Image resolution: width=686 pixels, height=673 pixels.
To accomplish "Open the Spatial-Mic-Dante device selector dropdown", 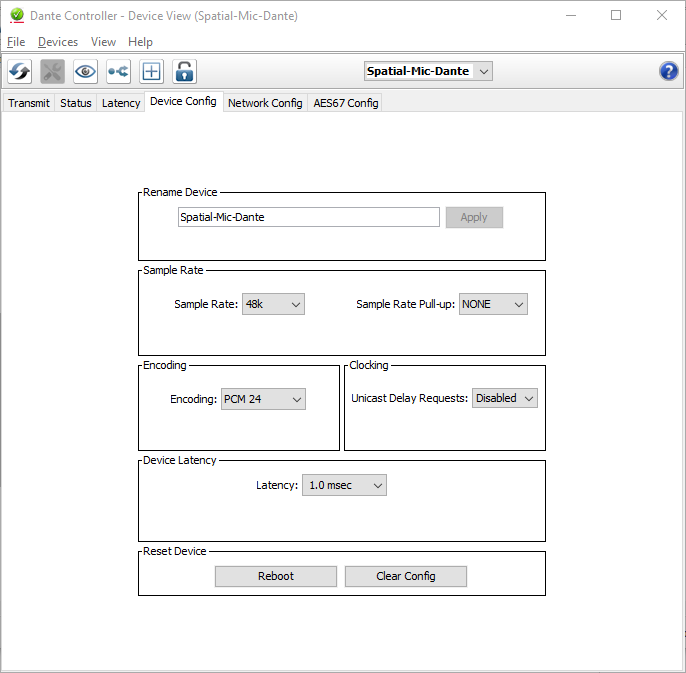I will [428, 71].
